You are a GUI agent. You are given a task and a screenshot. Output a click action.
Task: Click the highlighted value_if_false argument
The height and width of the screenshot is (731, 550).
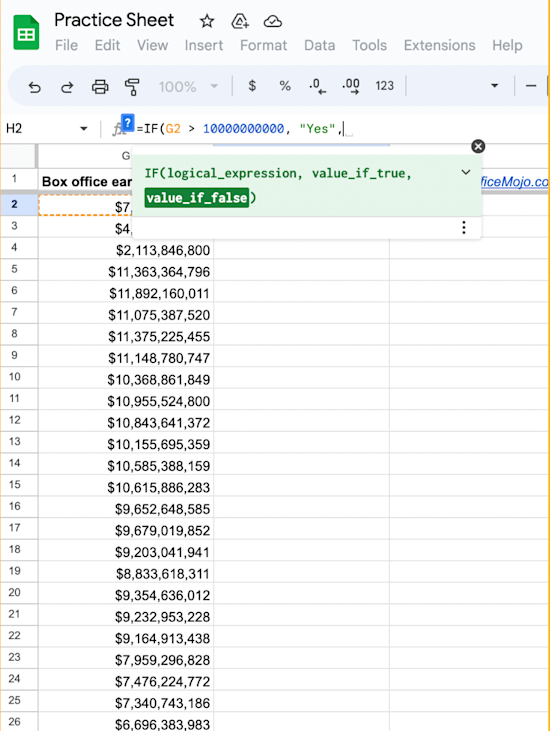pyautogui.click(x=197, y=198)
